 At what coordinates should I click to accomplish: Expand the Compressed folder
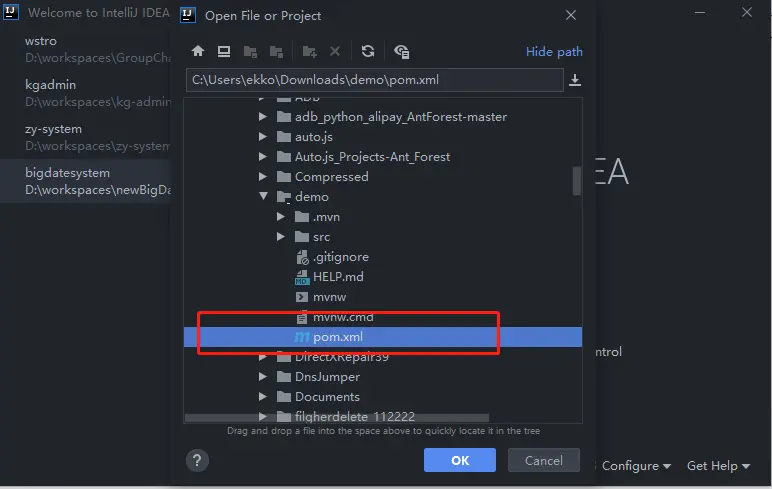pyautogui.click(x=263, y=176)
